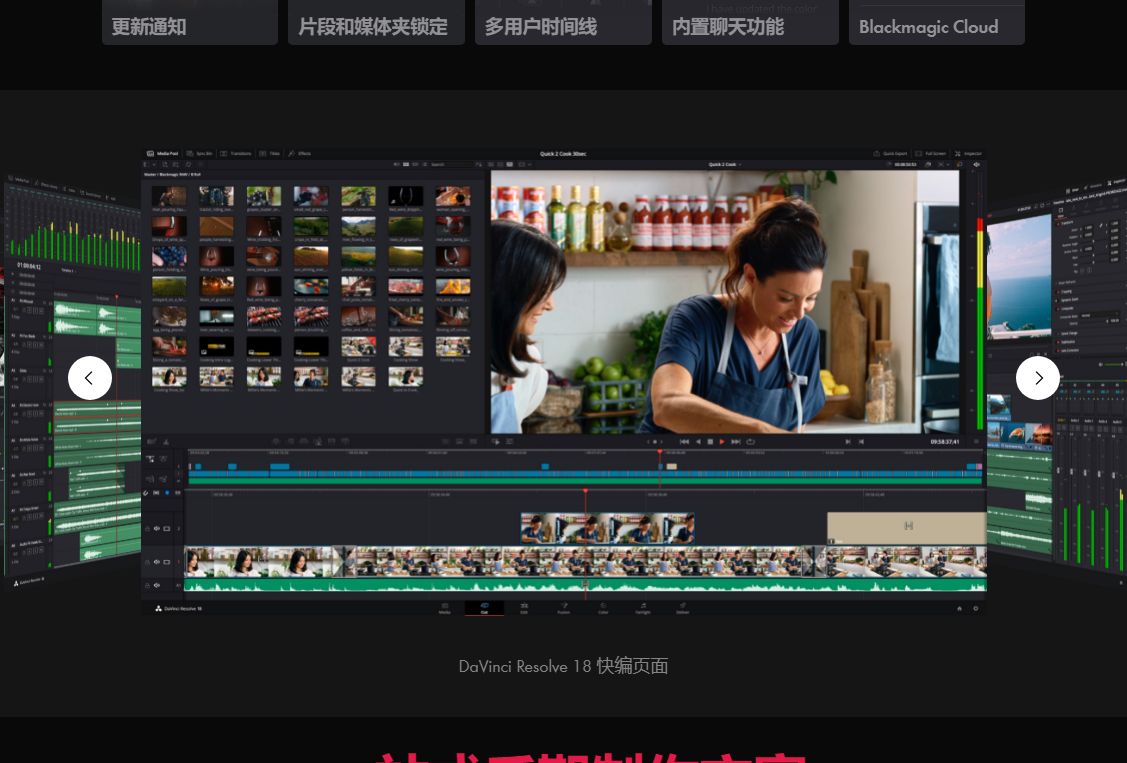Go to the next edit point
Image resolution: width=1127 pixels, height=763 pixels.
[861, 442]
